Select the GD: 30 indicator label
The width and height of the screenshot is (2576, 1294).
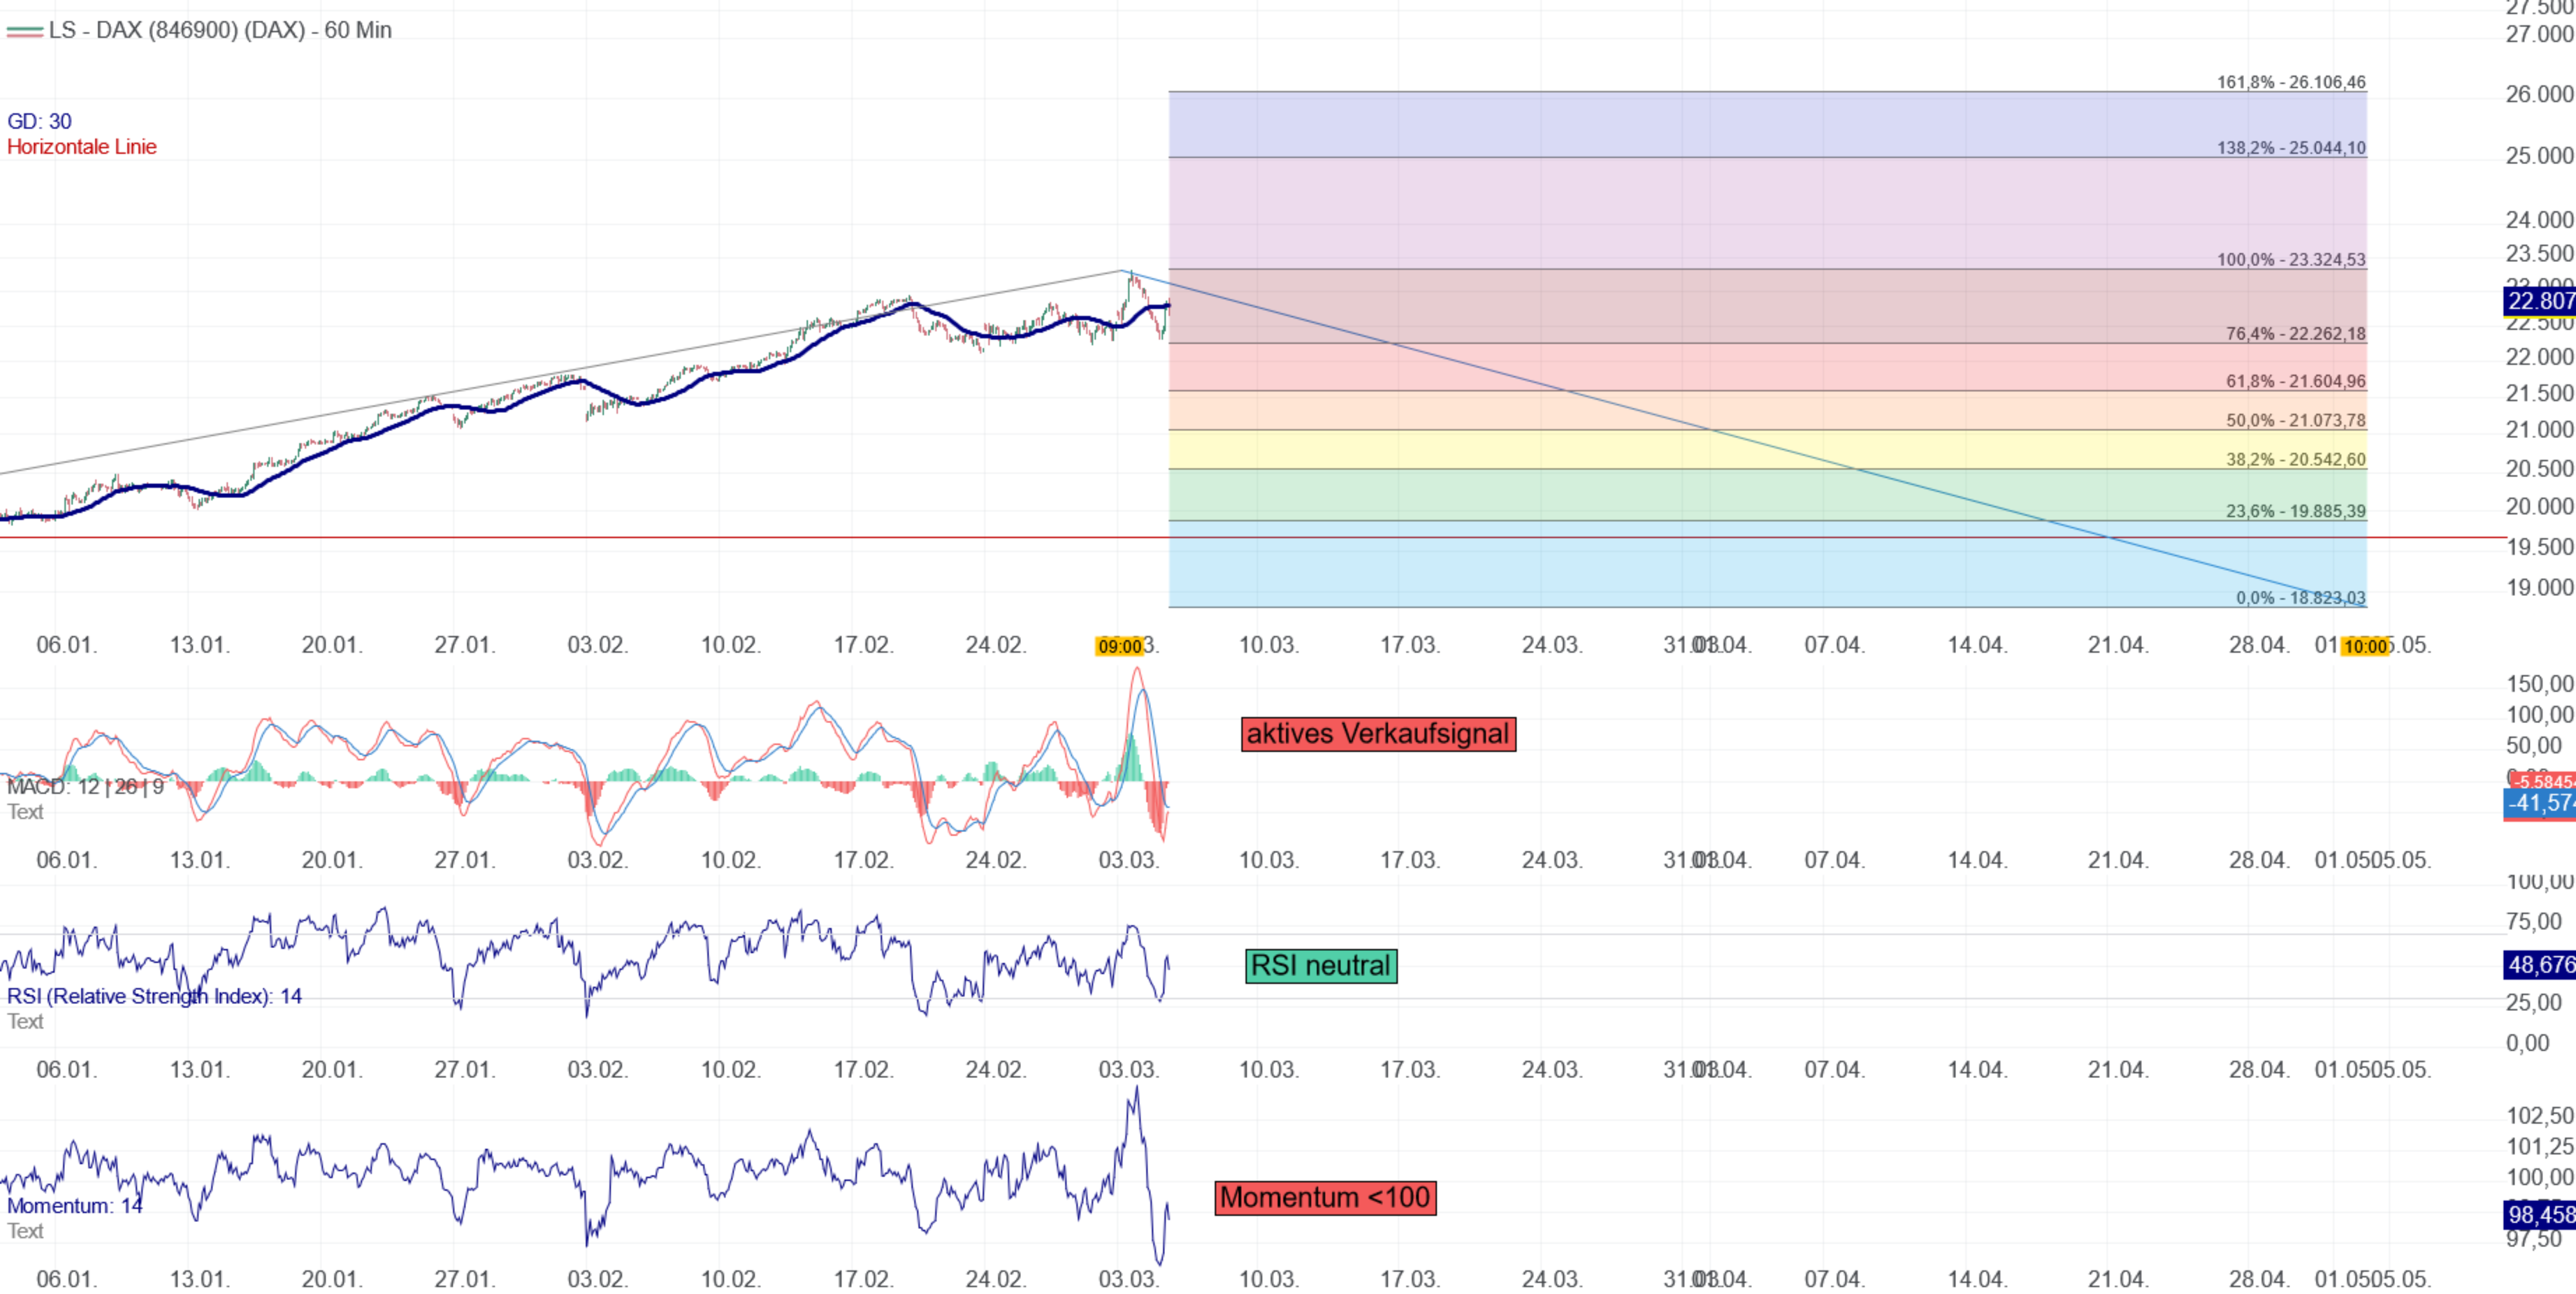pos(39,121)
